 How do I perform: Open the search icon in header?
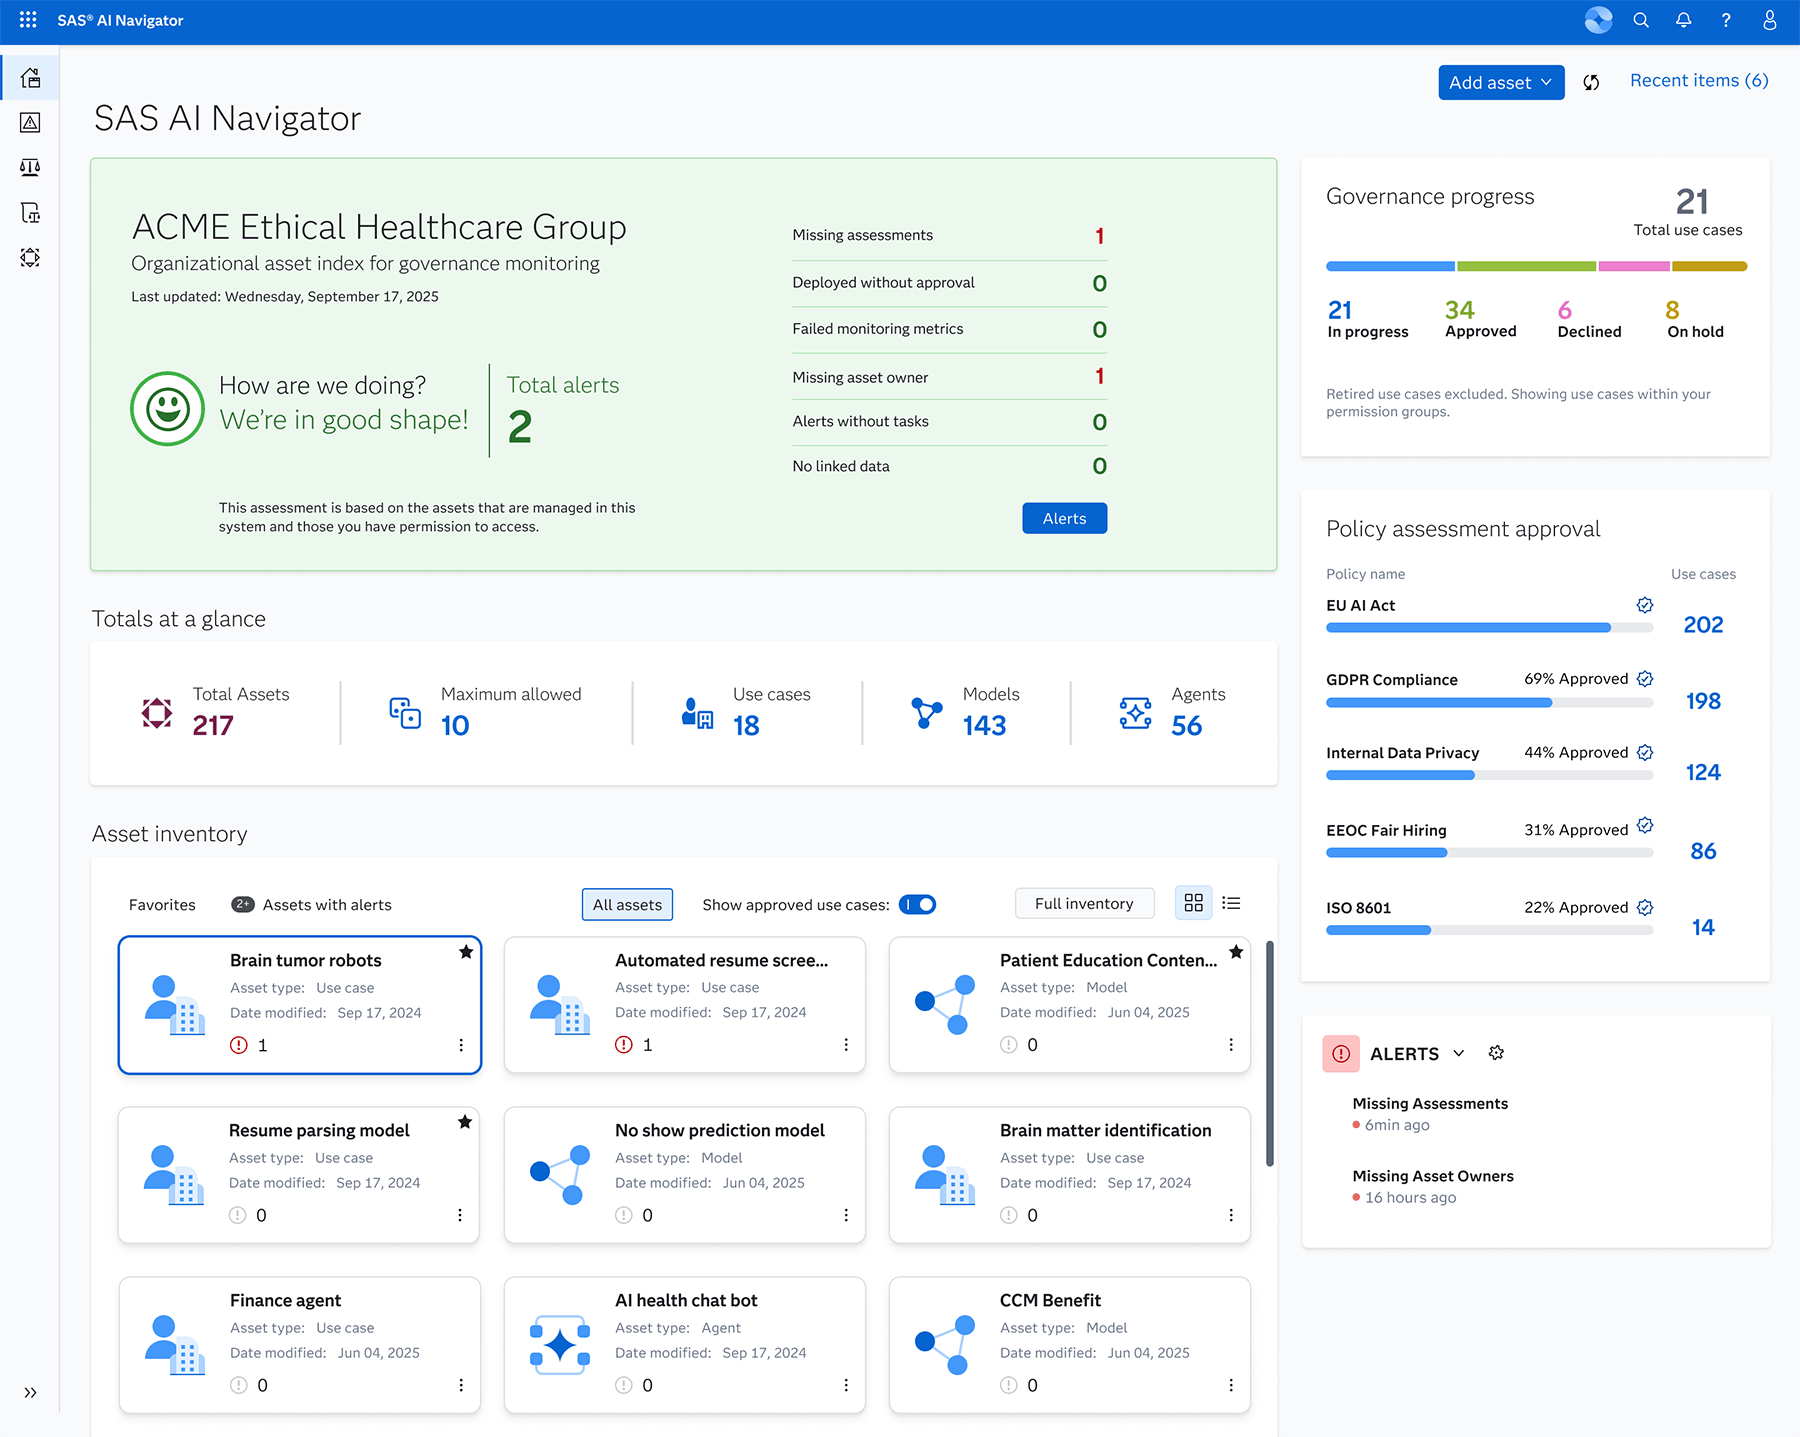[1641, 20]
